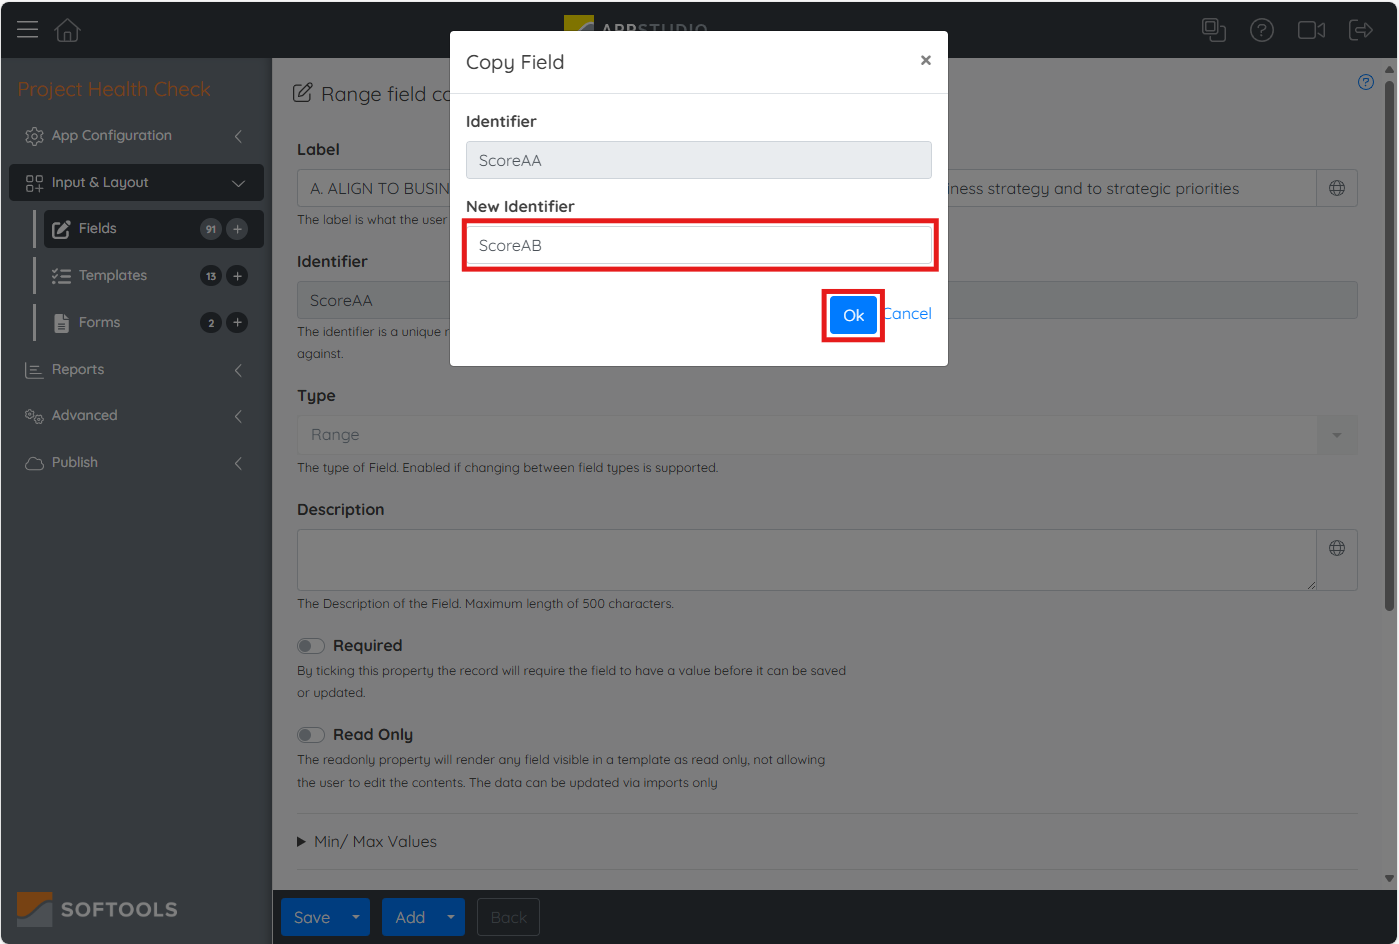This screenshot has height=944, width=1399.
Task: Click the video camera icon in header
Action: 1311,30
